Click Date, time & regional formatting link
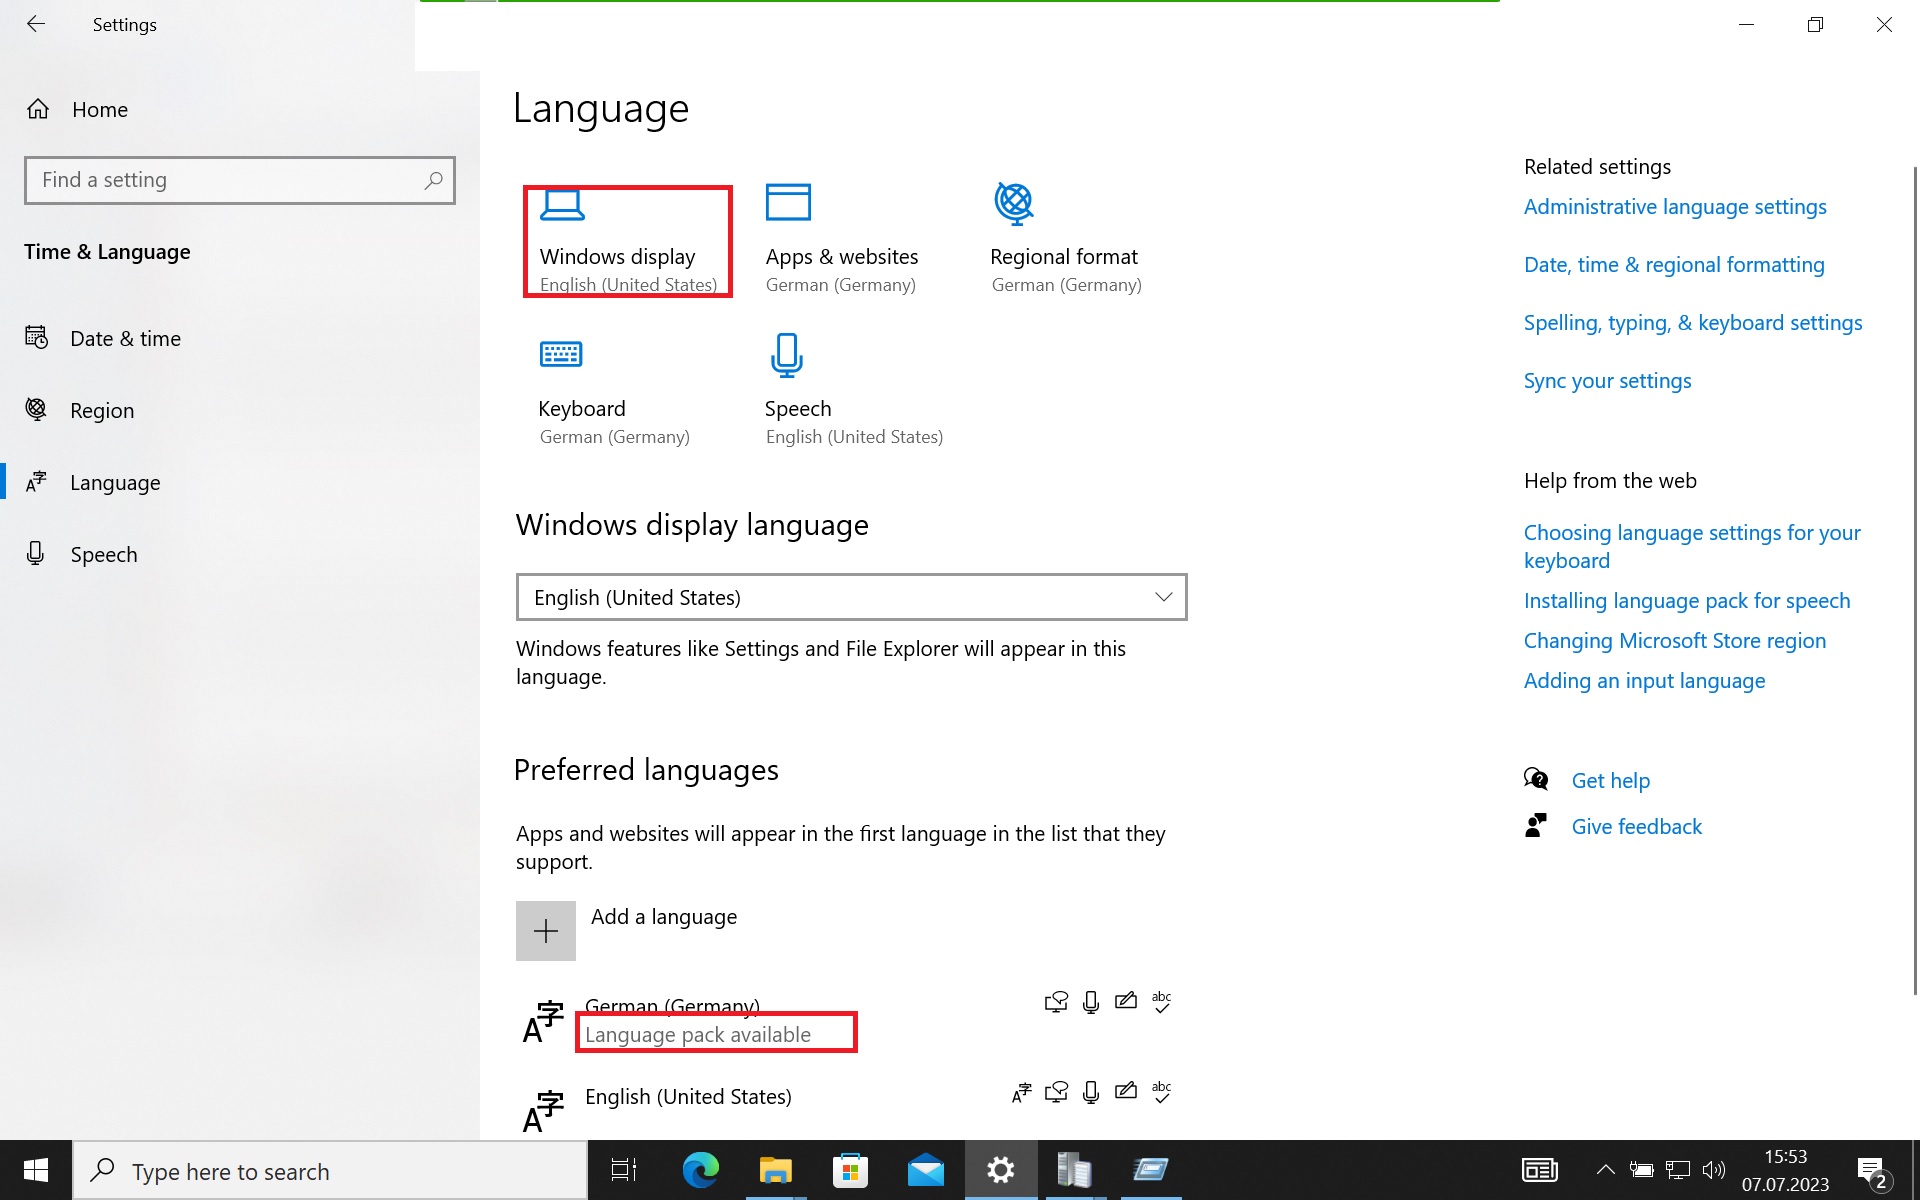1920x1200 pixels. (1674, 264)
